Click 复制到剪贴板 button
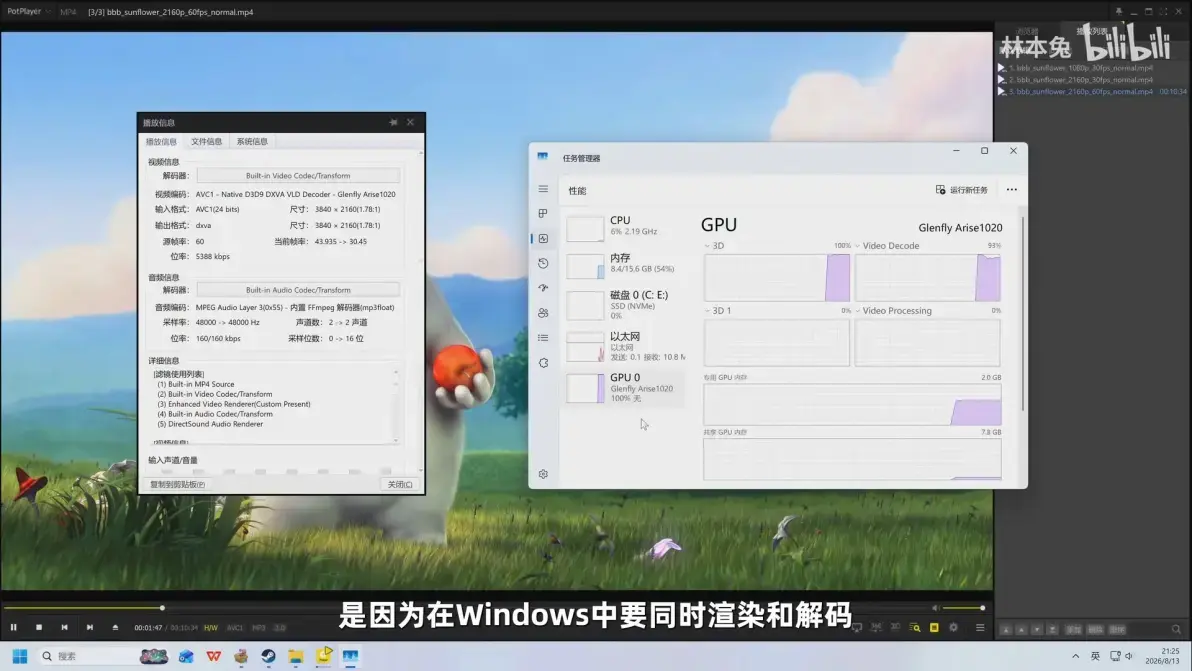This screenshot has height=671, width=1192. [x=177, y=484]
